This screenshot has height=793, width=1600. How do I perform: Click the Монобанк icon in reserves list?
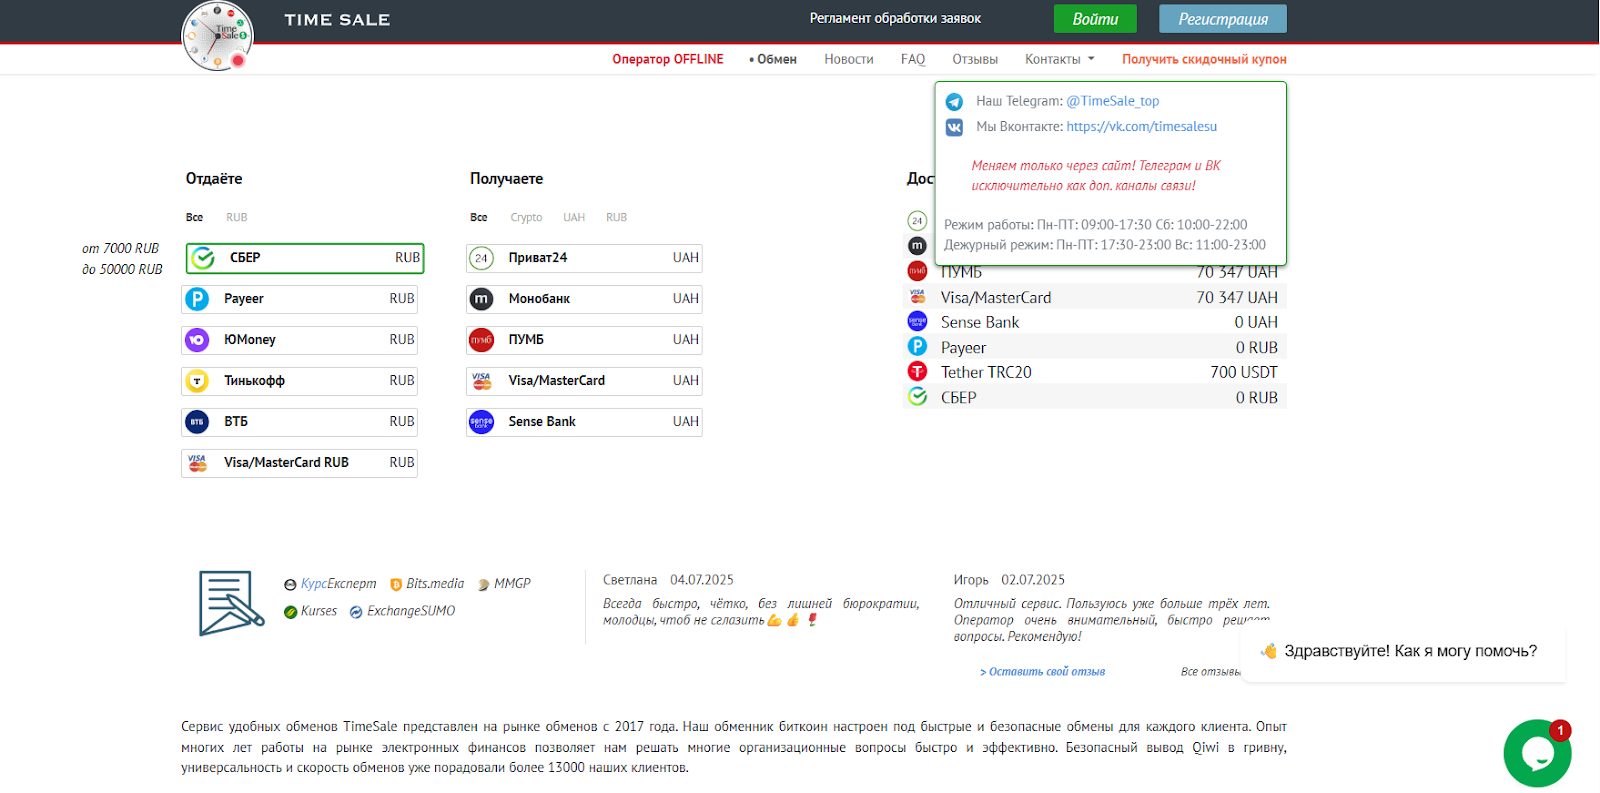917,246
